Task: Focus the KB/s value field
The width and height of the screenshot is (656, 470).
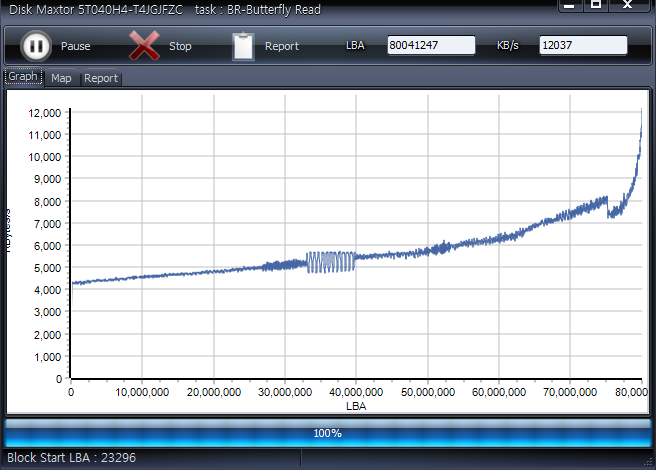Action: pyautogui.click(x=583, y=45)
